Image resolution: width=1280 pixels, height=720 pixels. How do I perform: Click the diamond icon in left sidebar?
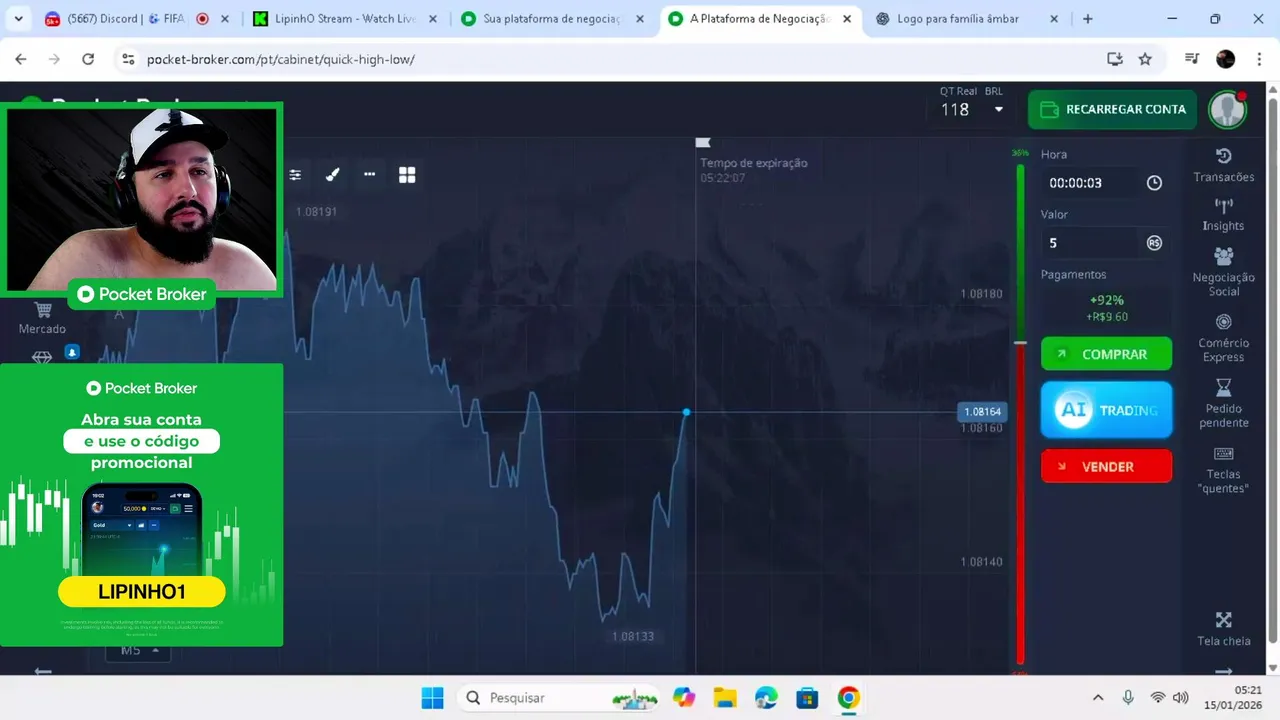point(42,357)
